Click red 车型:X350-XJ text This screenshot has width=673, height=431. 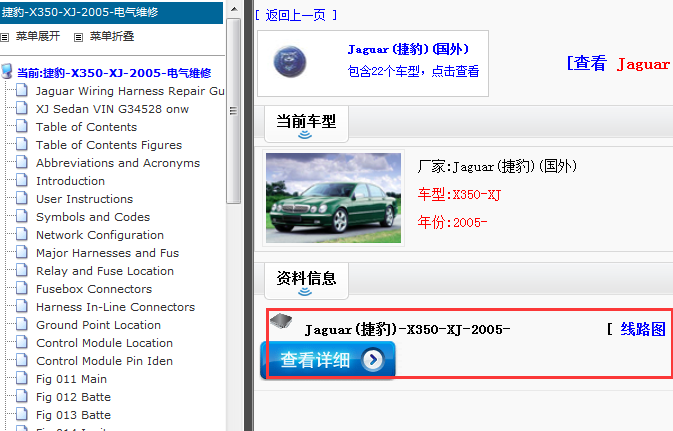[459, 194]
